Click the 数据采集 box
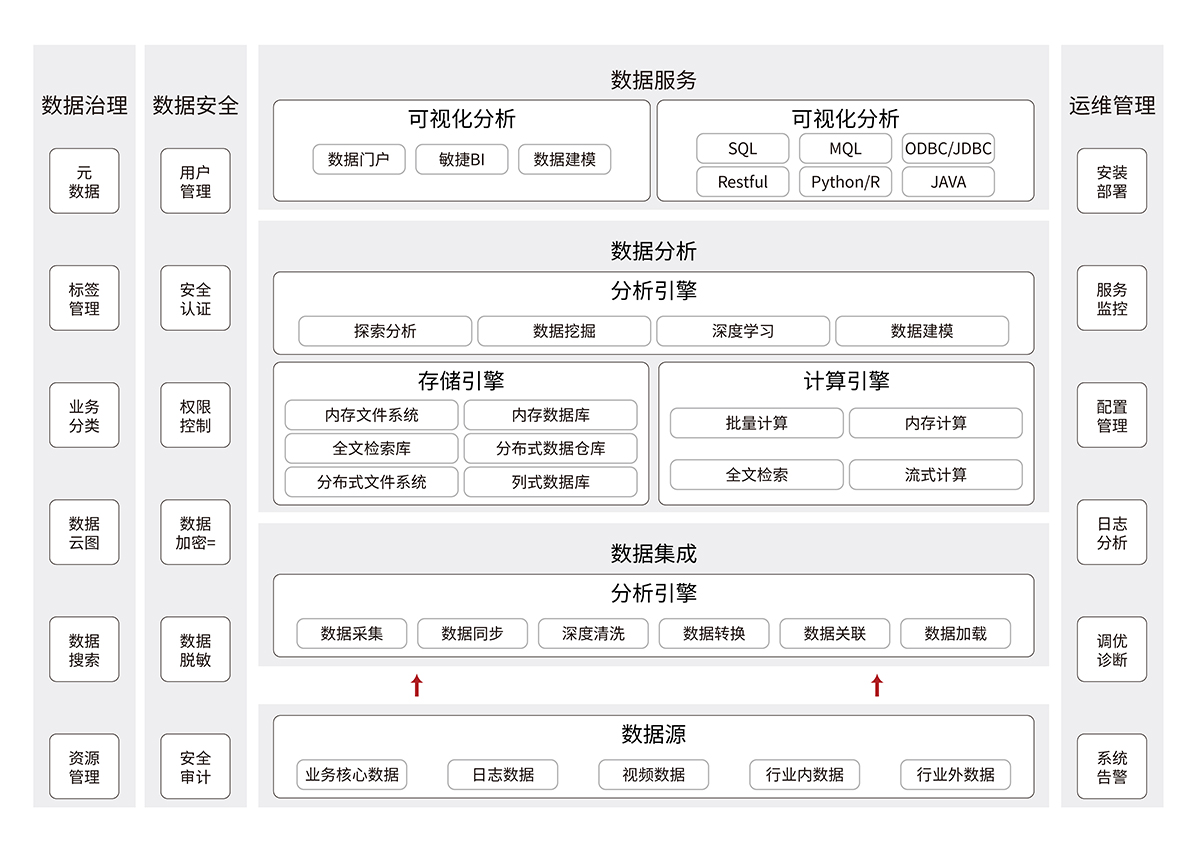This screenshot has height=844, width=1200. pos(352,633)
